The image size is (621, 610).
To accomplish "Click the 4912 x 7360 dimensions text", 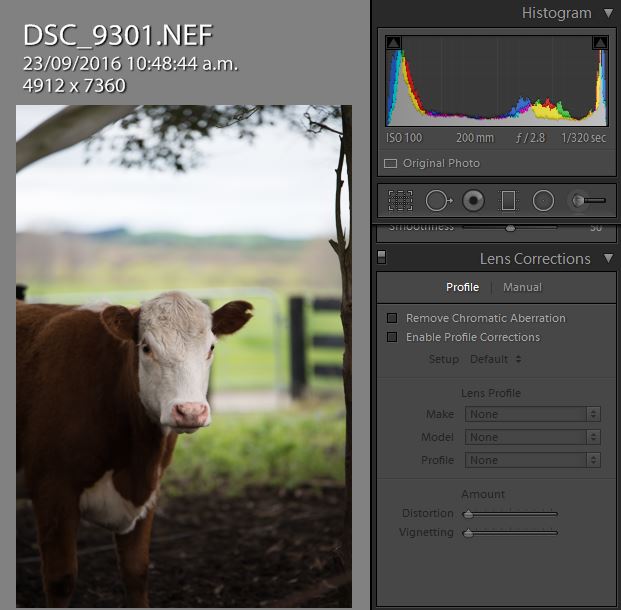I will tap(74, 86).
